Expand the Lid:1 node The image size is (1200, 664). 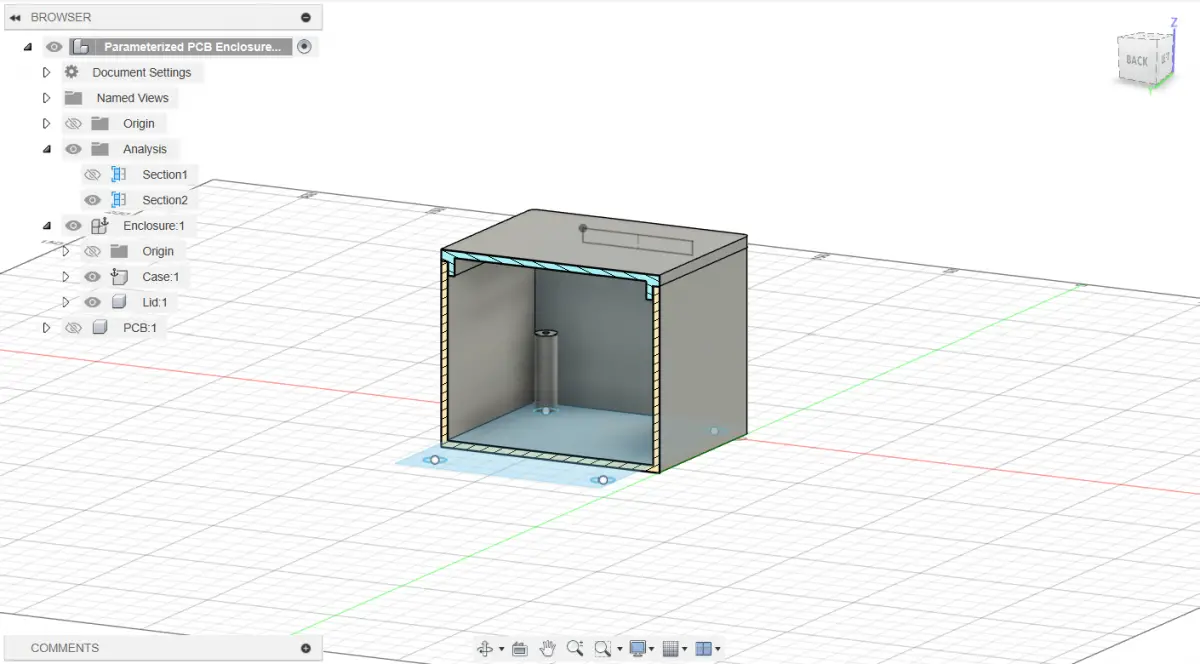tap(66, 302)
